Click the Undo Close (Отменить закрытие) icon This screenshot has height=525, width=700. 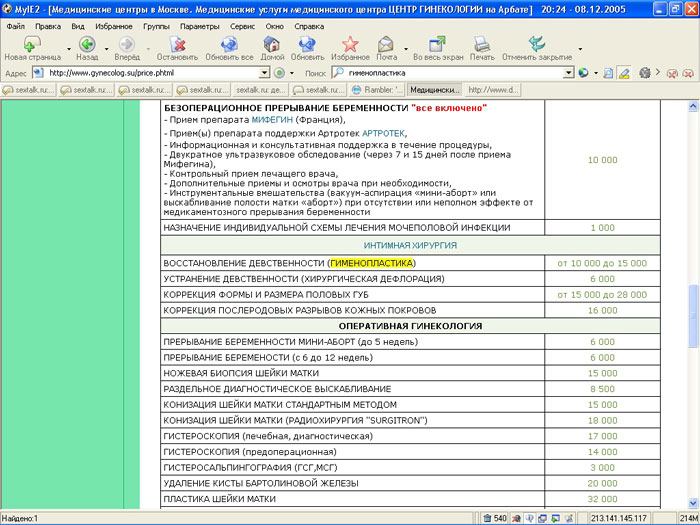click(537, 45)
